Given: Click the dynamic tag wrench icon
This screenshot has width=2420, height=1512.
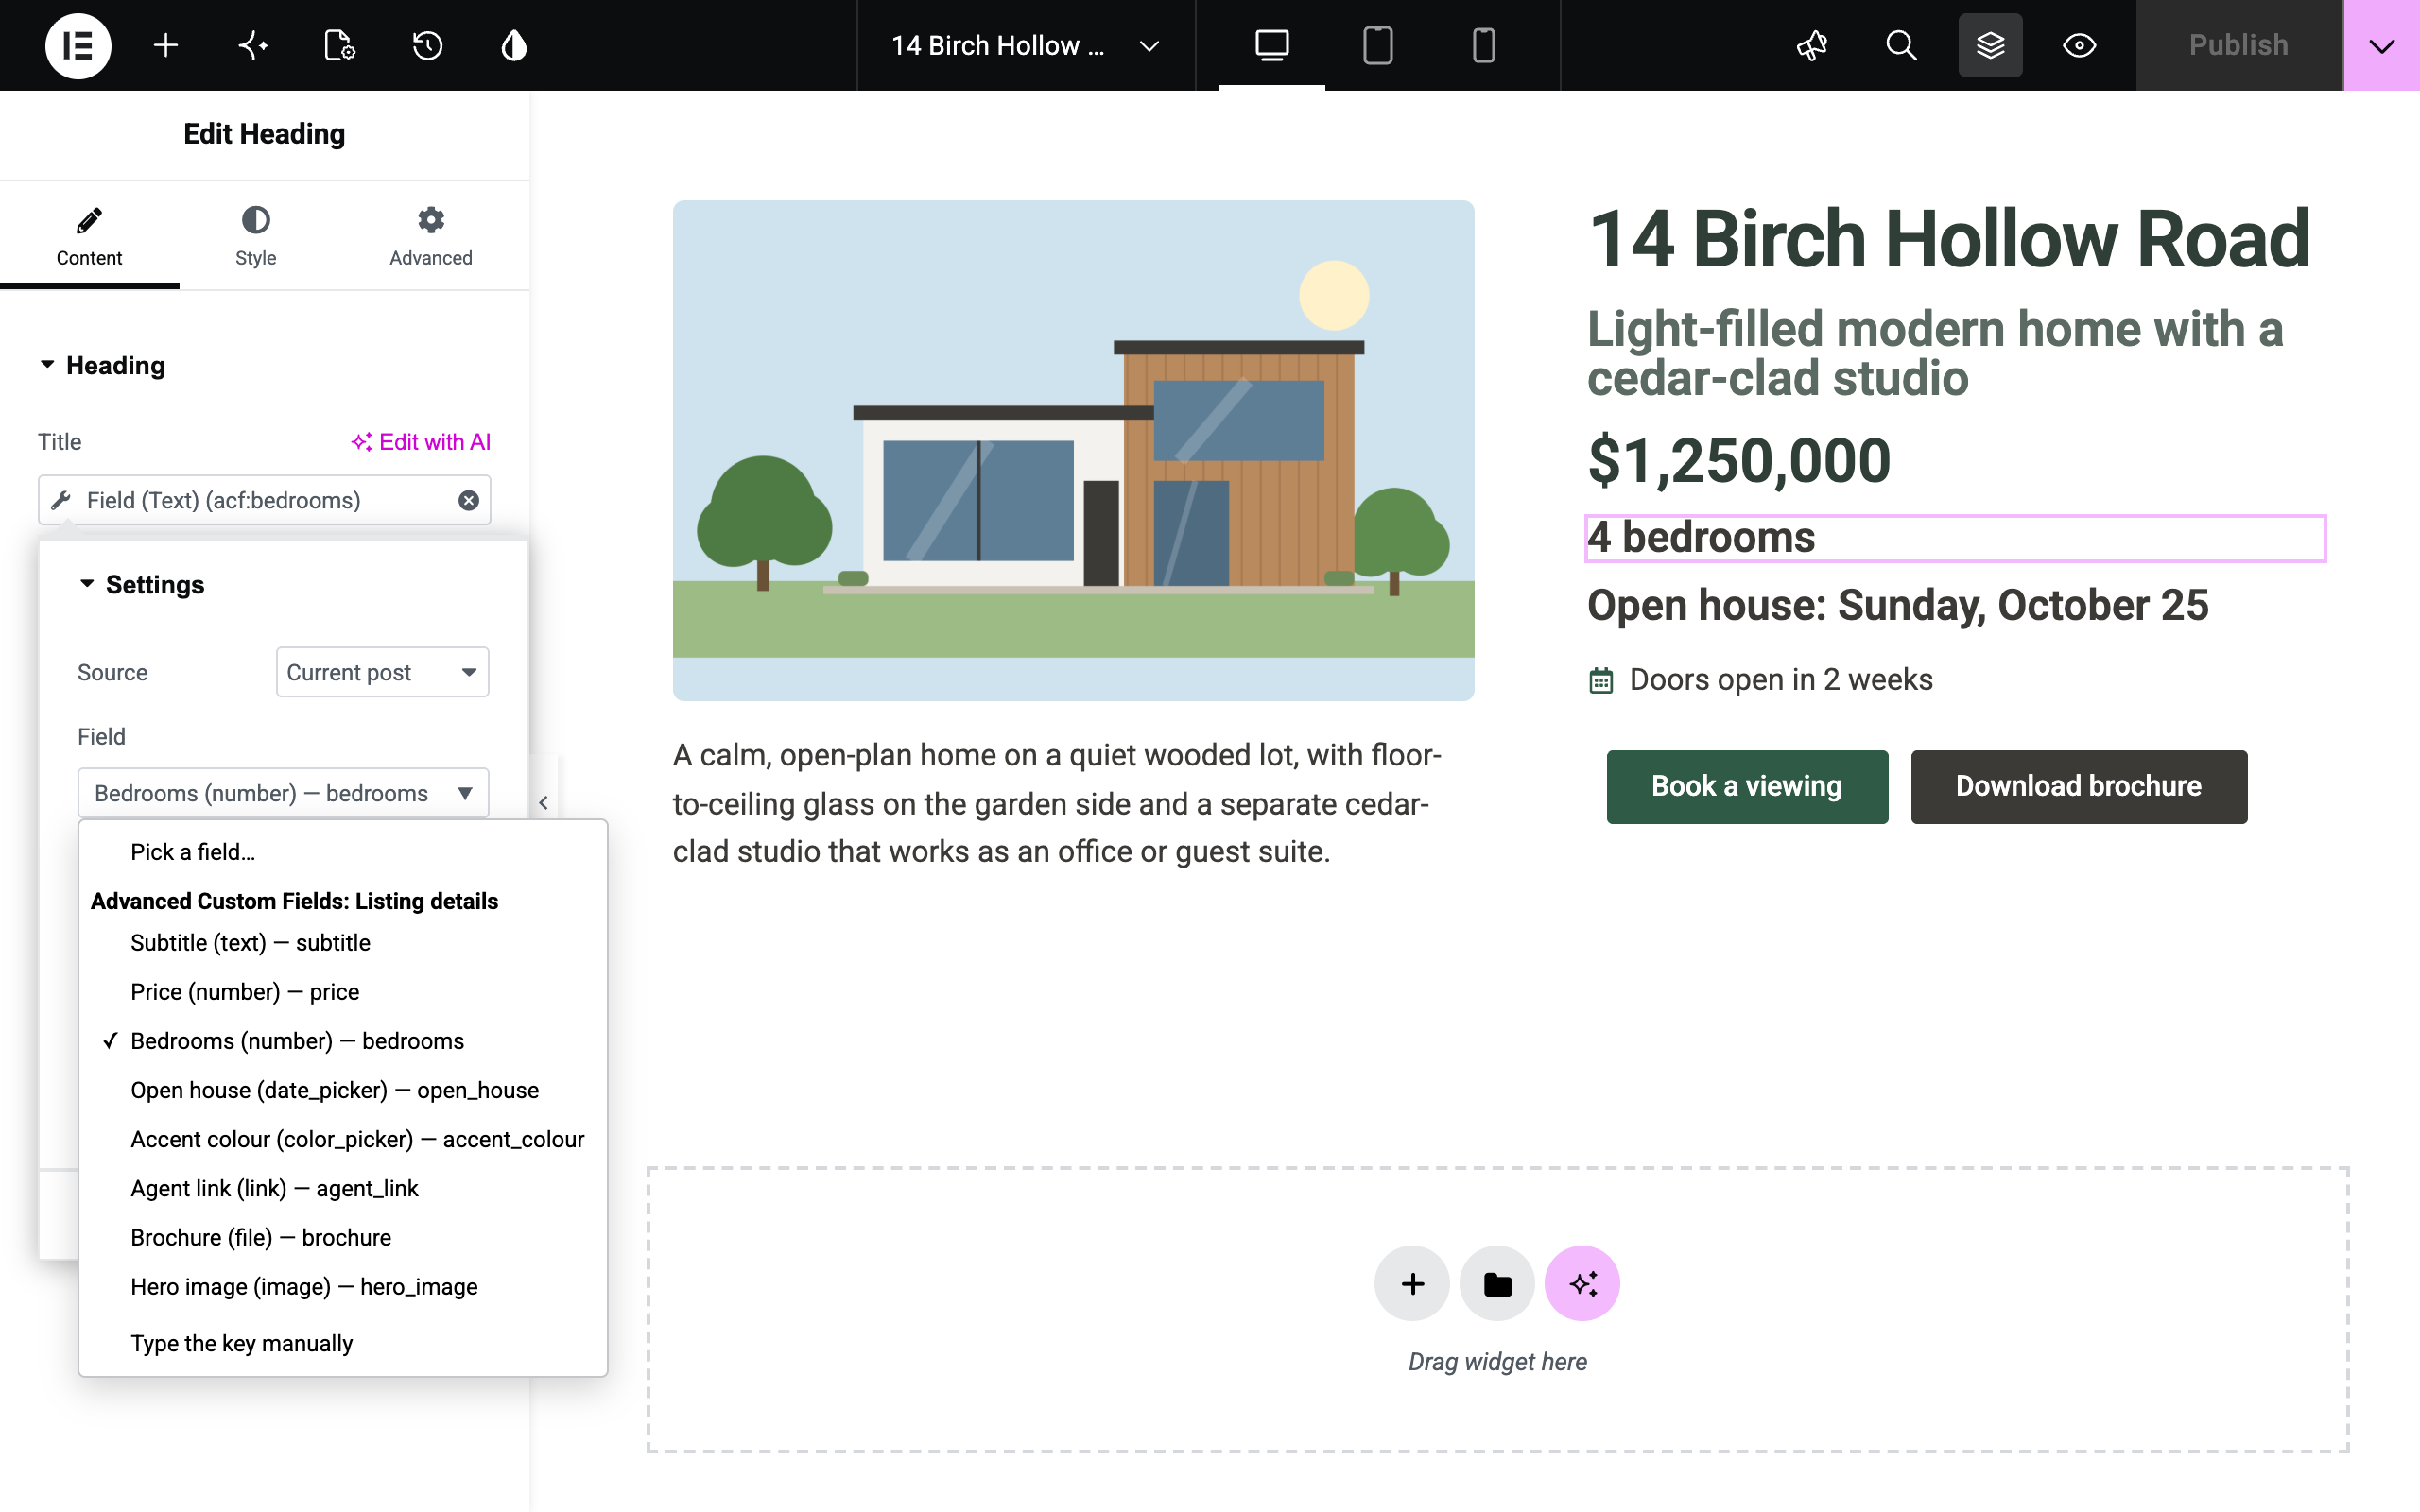Looking at the screenshot, I should (61, 500).
